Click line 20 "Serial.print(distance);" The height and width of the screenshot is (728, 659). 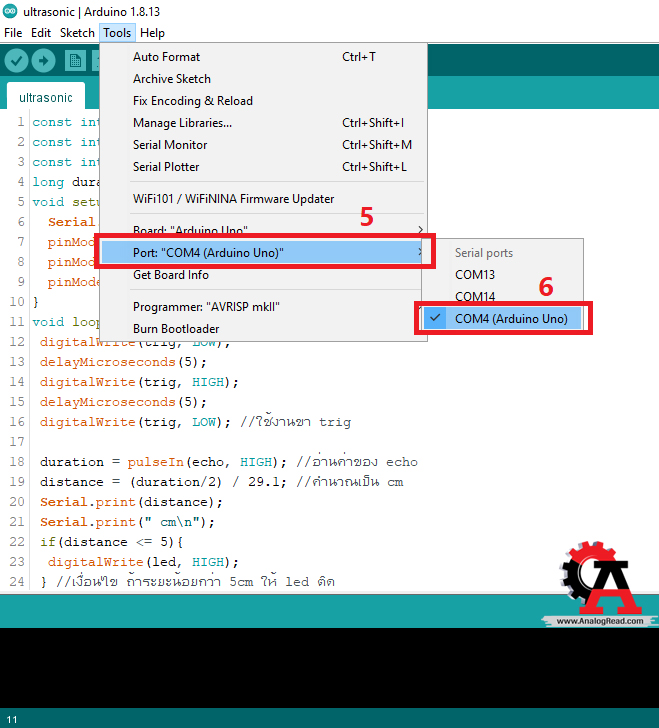click(131, 502)
